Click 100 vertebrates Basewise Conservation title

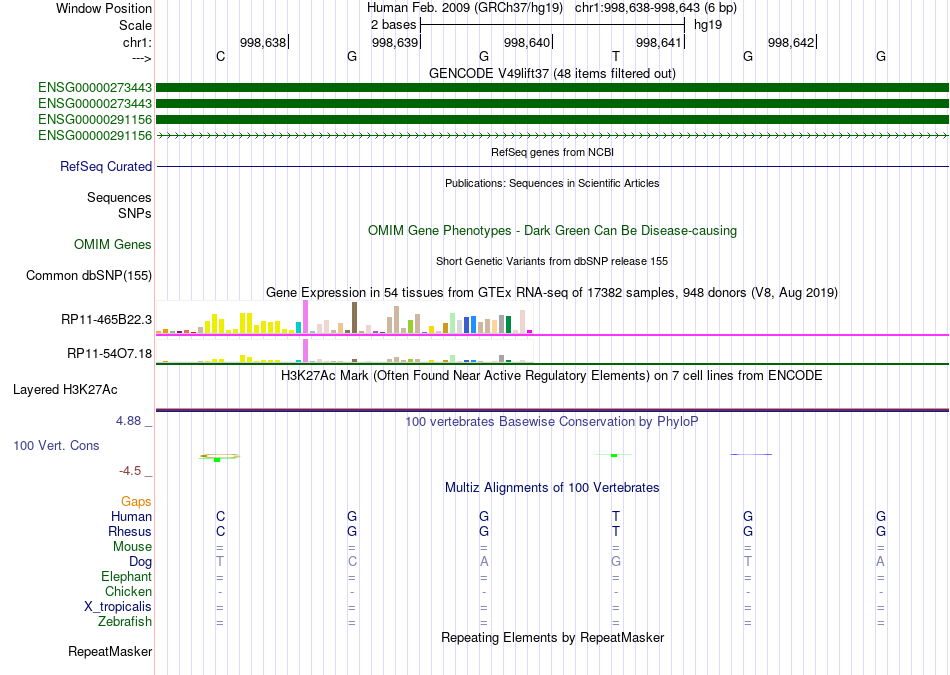552,421
